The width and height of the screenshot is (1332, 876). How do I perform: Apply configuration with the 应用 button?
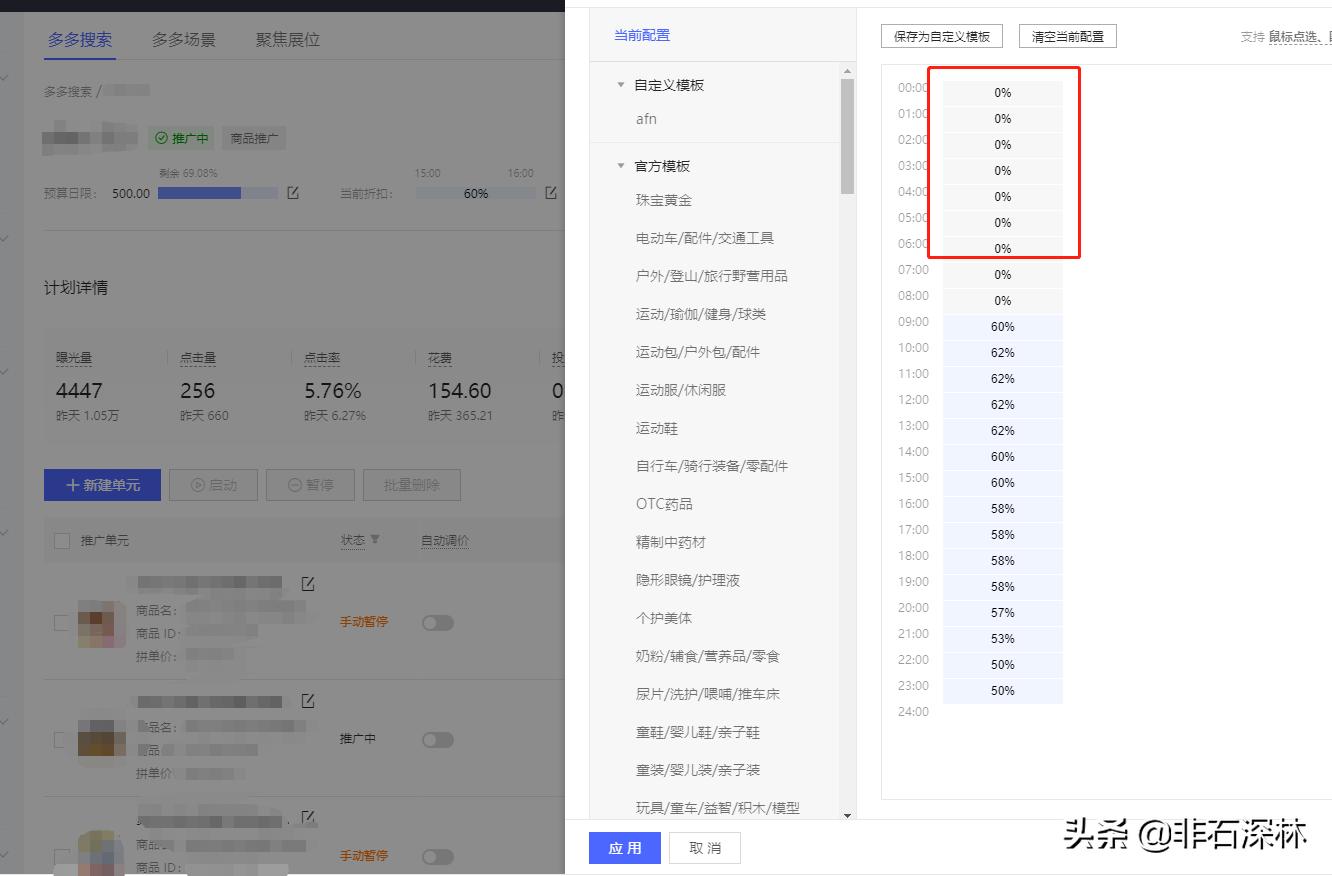tap(624, 847)
